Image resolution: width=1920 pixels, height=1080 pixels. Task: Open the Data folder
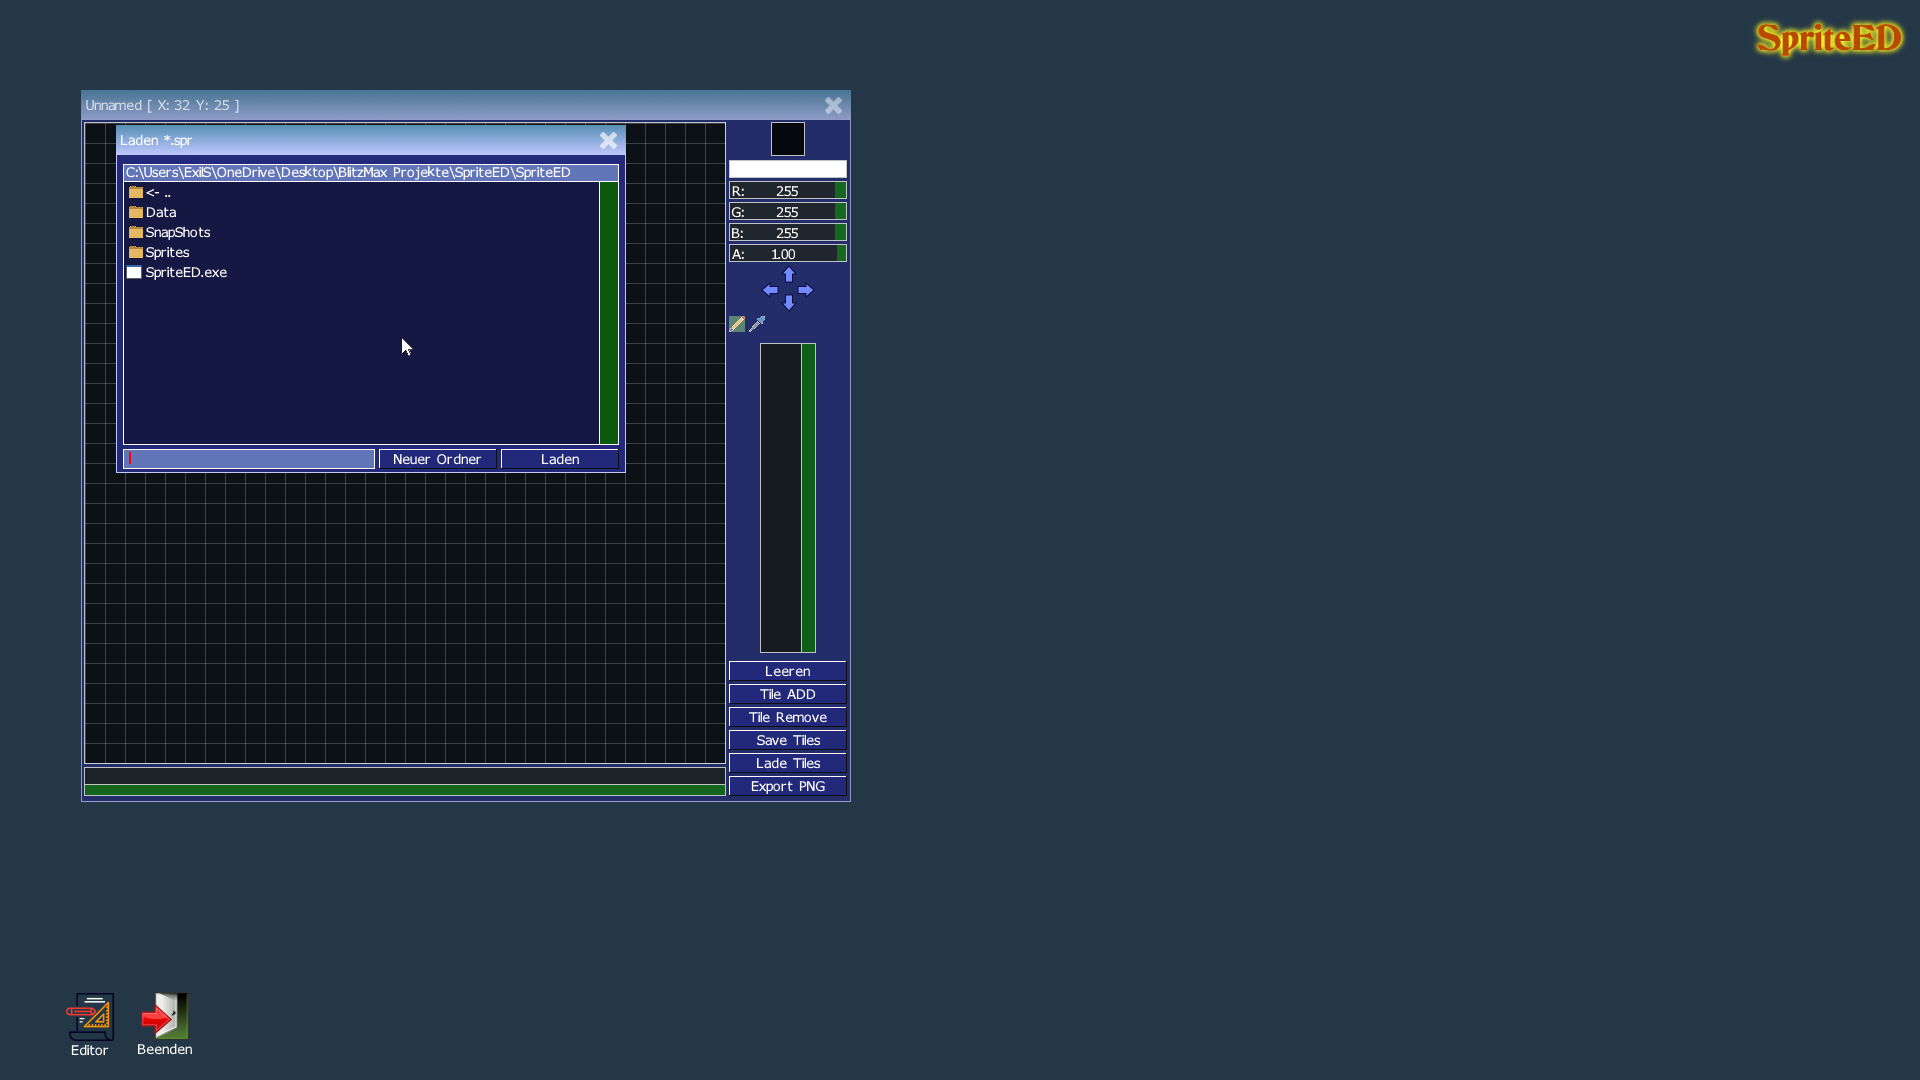coord(160,212)
